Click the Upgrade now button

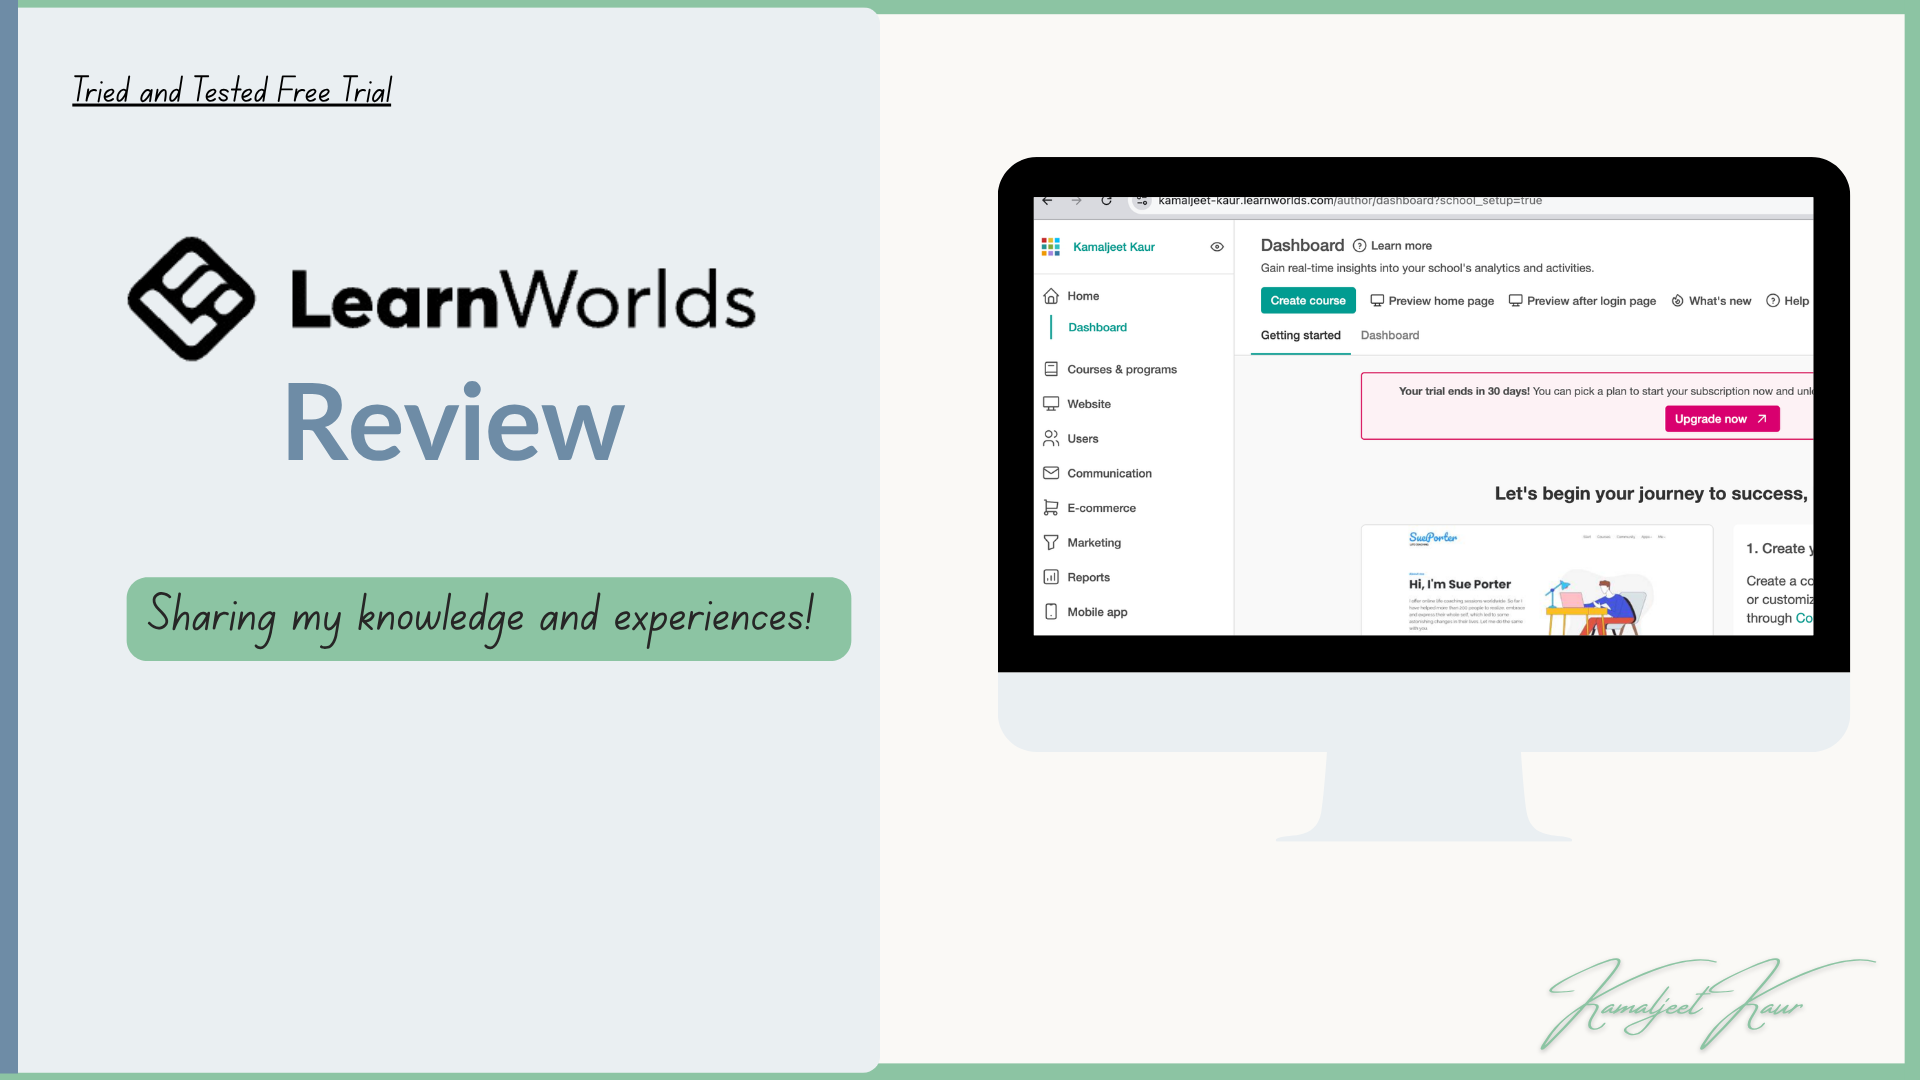pos(1722,419)
